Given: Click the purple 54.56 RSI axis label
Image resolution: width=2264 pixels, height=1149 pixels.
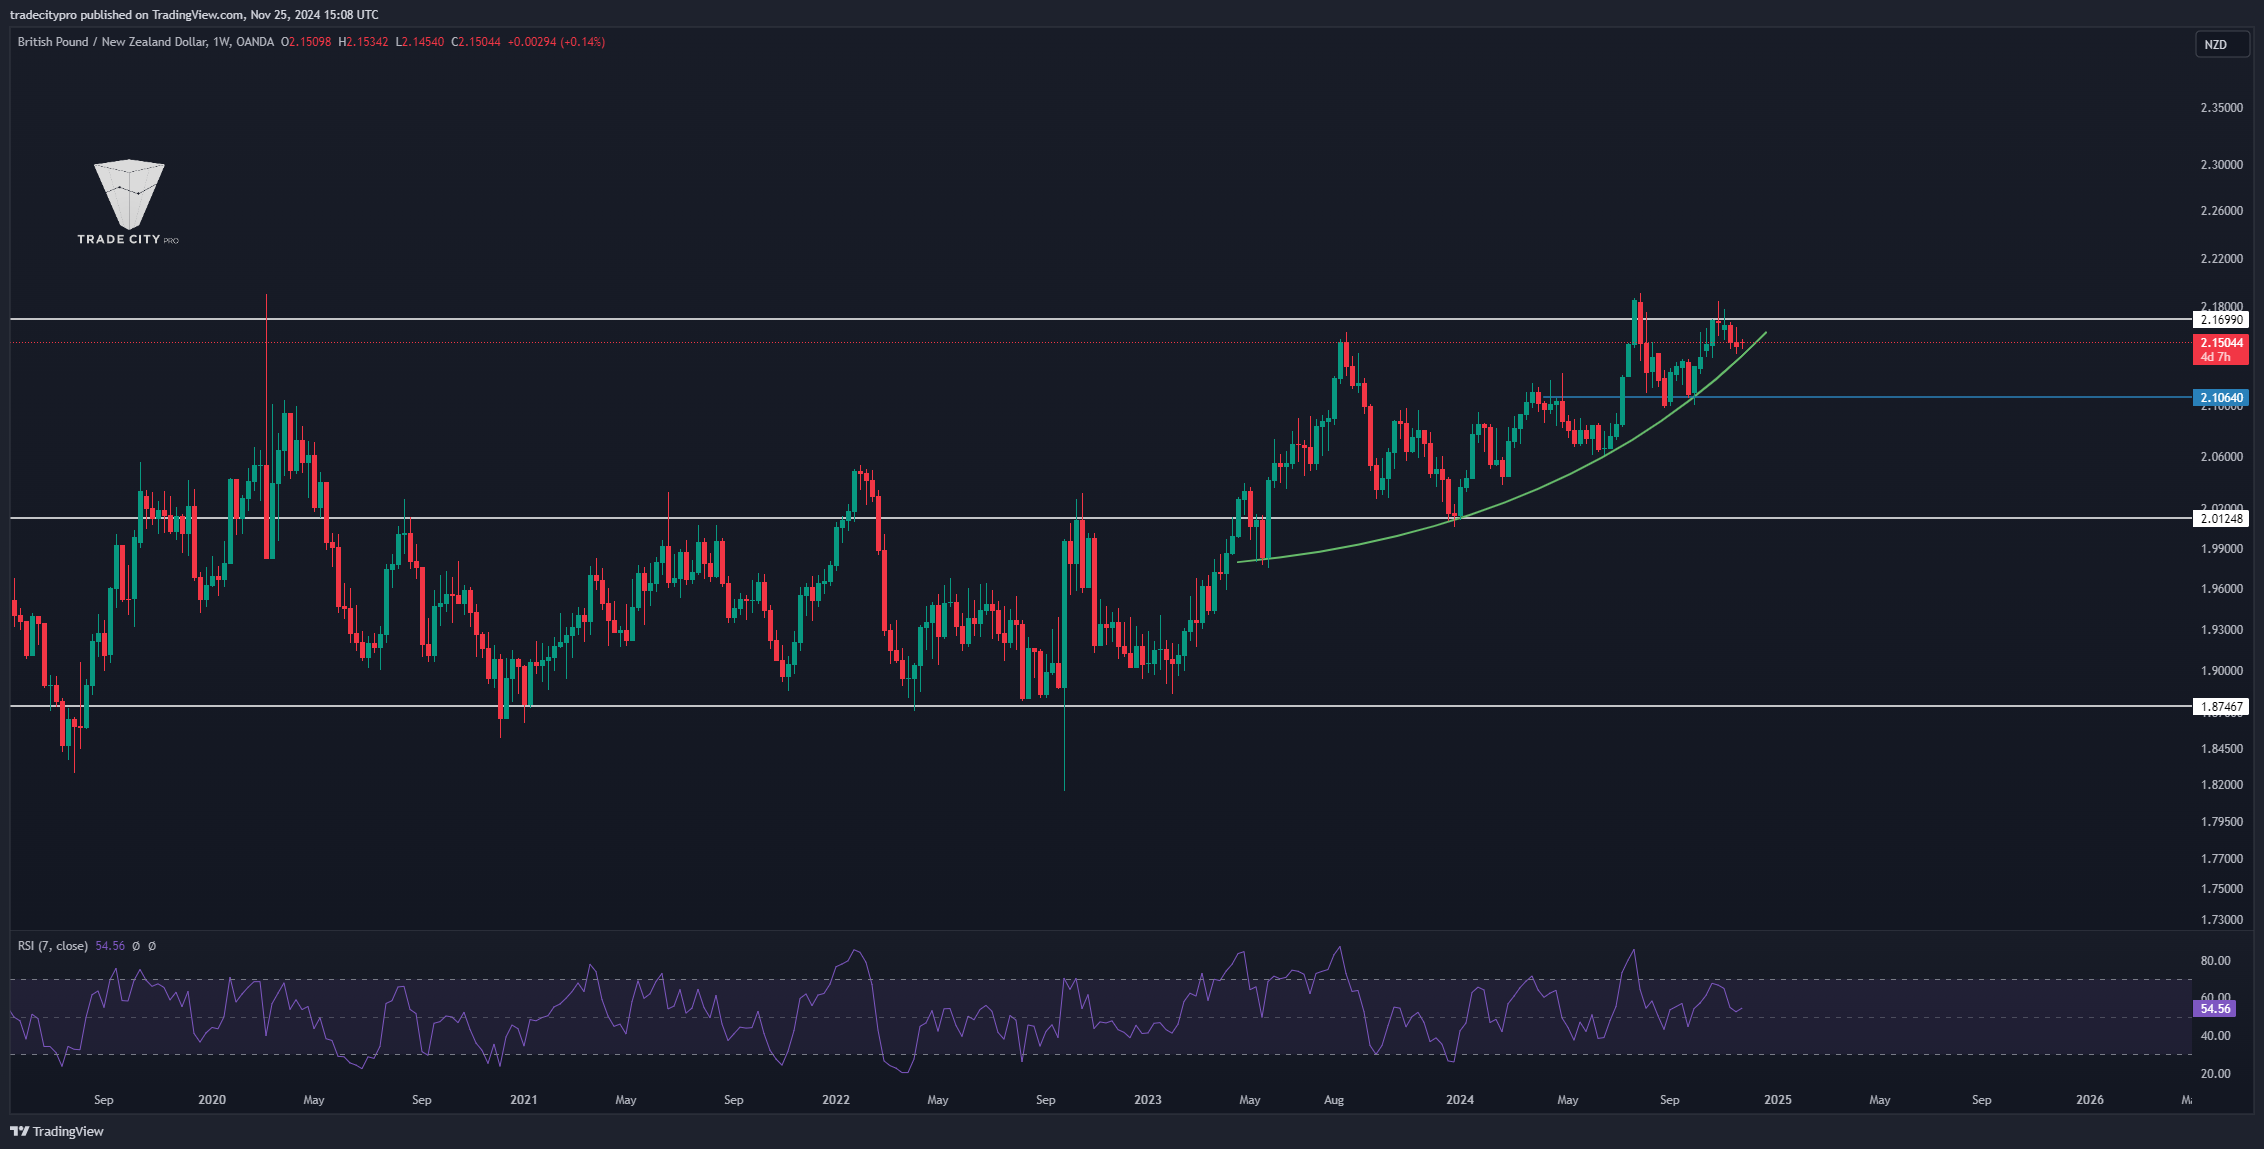Looking at the screenshot, I should [x=2215, y=1008].
